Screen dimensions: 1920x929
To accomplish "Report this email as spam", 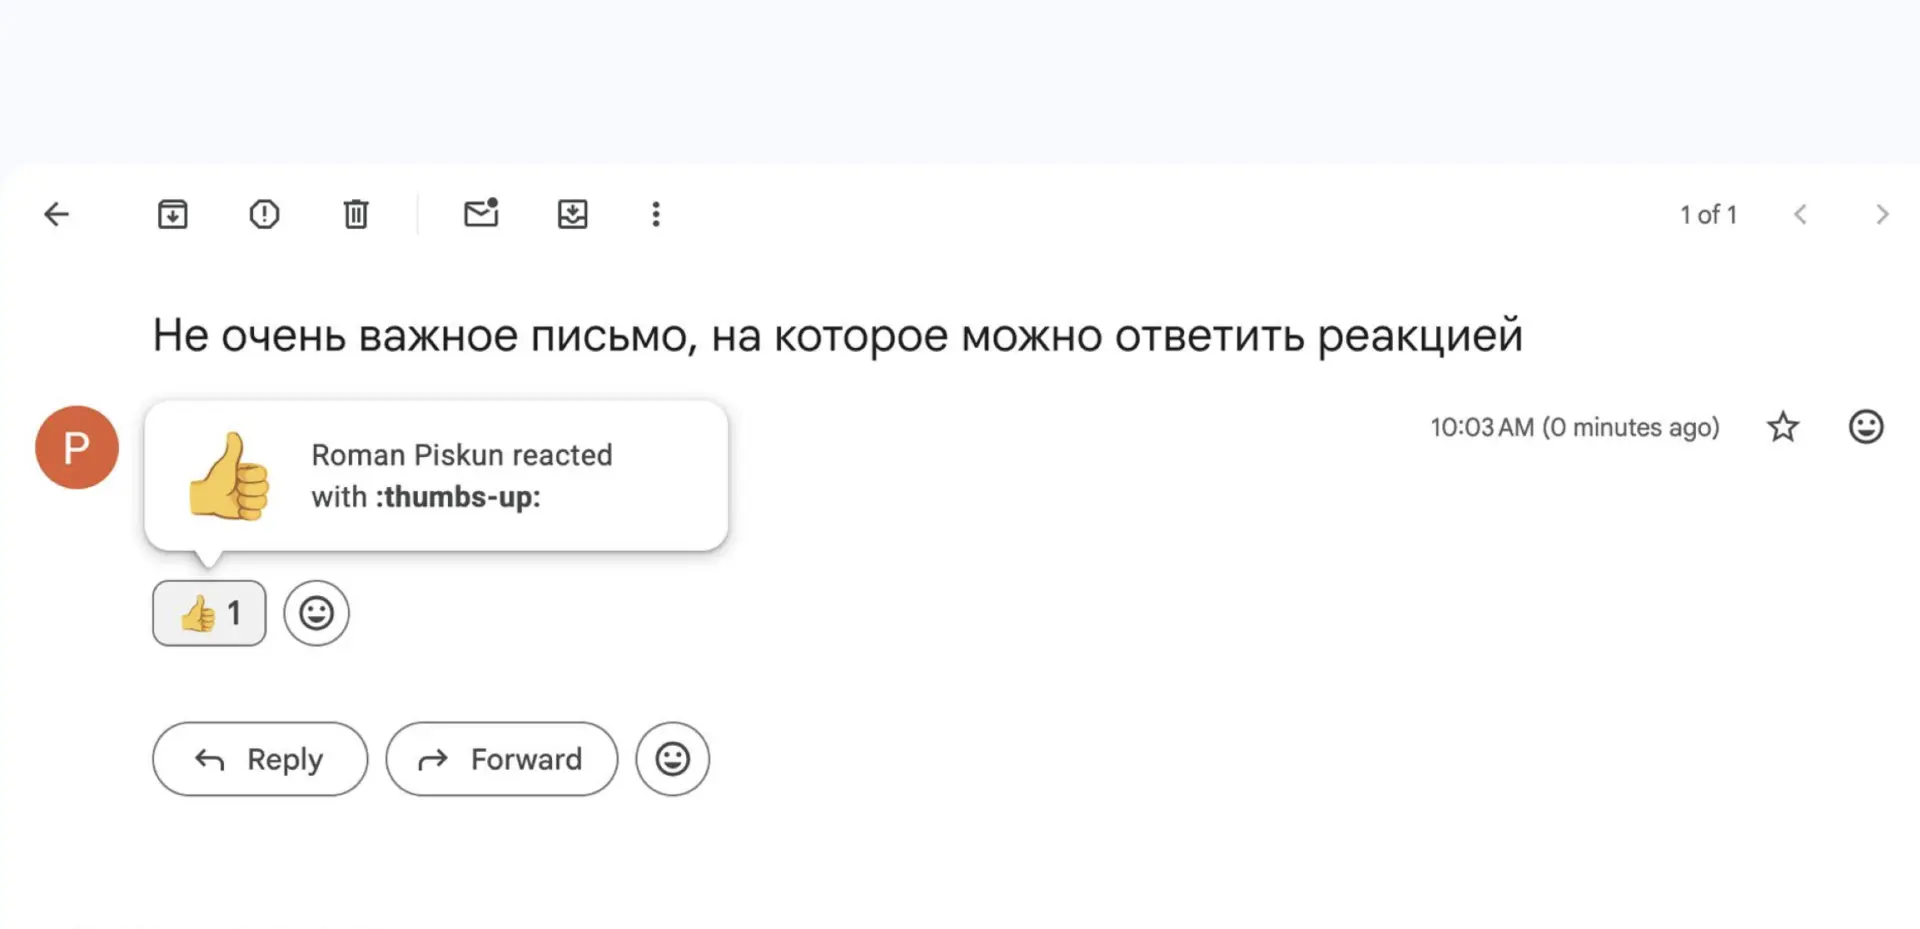I will (264, 214).
